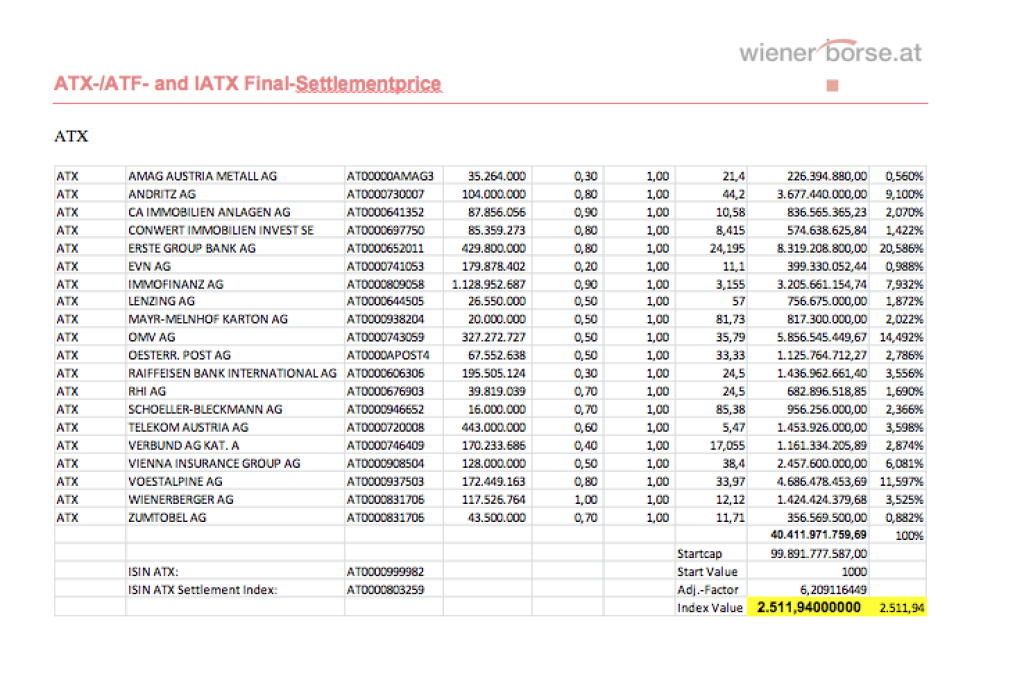Select the ISIN ATX Settlement Index label
The height and width of the screenshot is (683, 1024).
[204, 589]
